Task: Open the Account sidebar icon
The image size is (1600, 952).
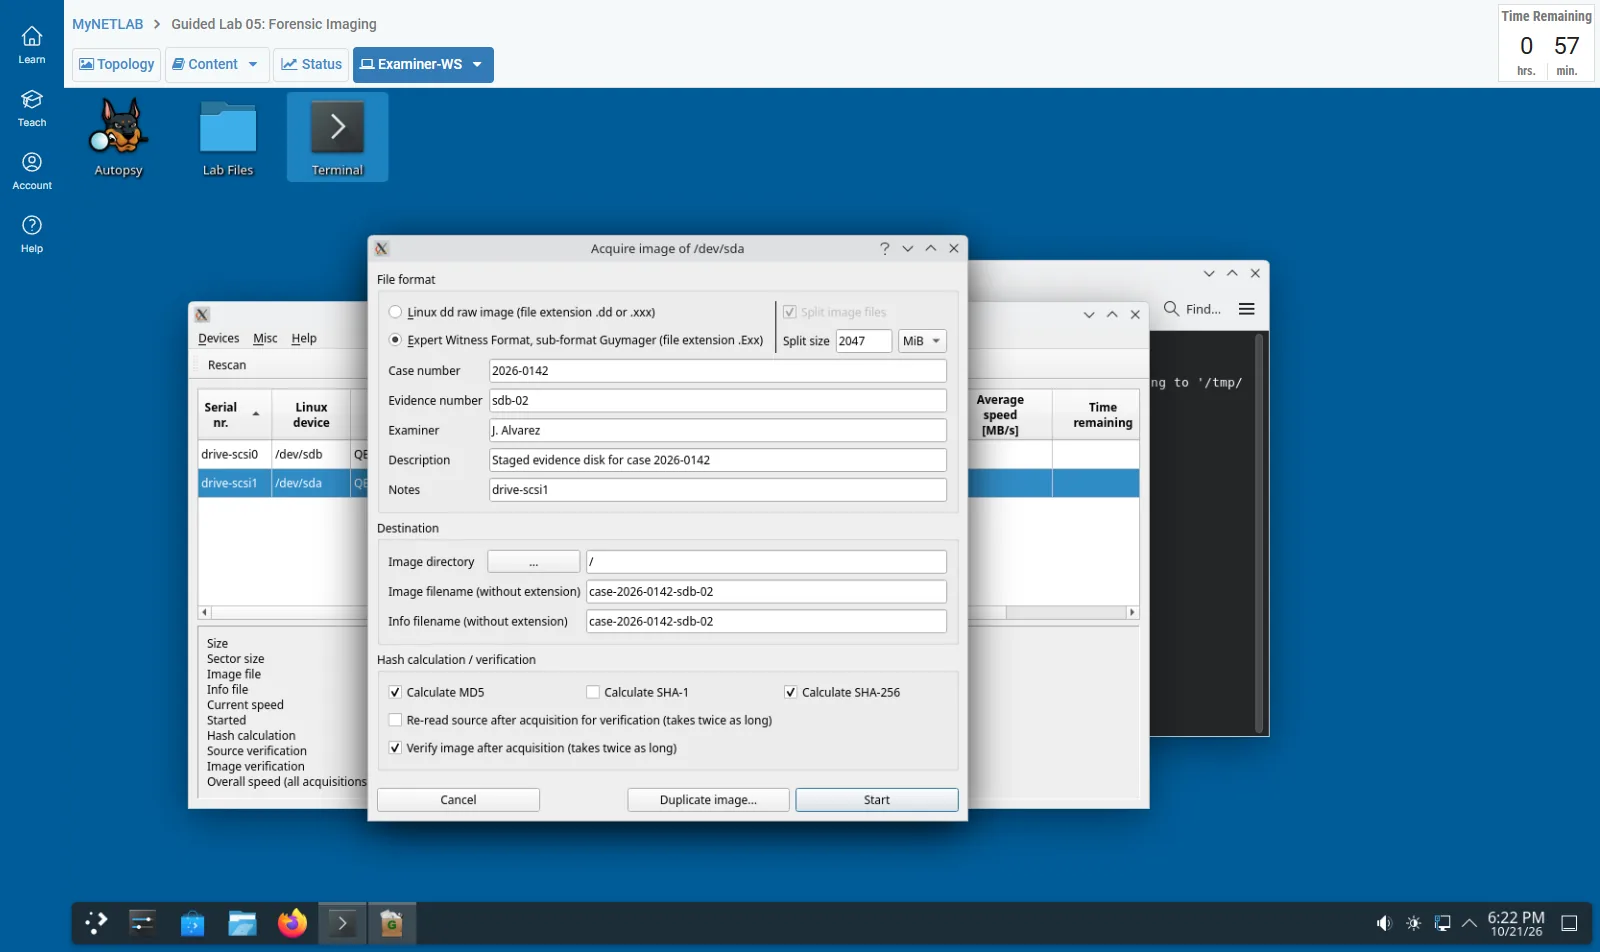Action: coord(32,171)
